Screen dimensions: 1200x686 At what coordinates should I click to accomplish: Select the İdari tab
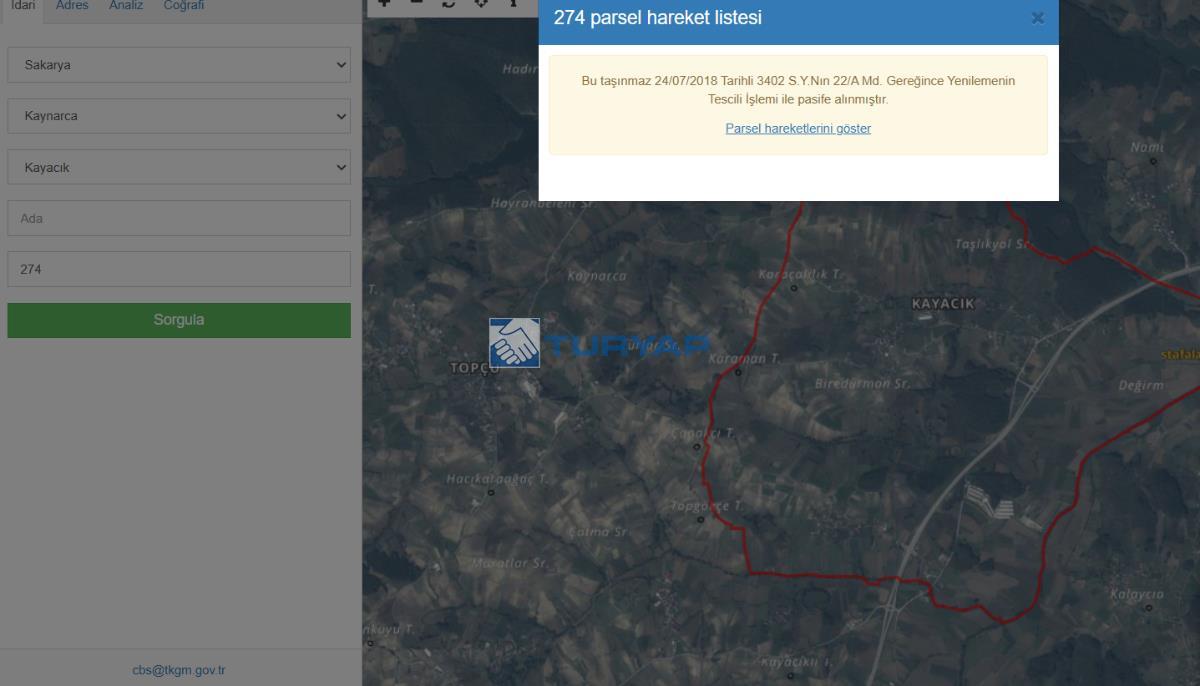pos(23,6)
